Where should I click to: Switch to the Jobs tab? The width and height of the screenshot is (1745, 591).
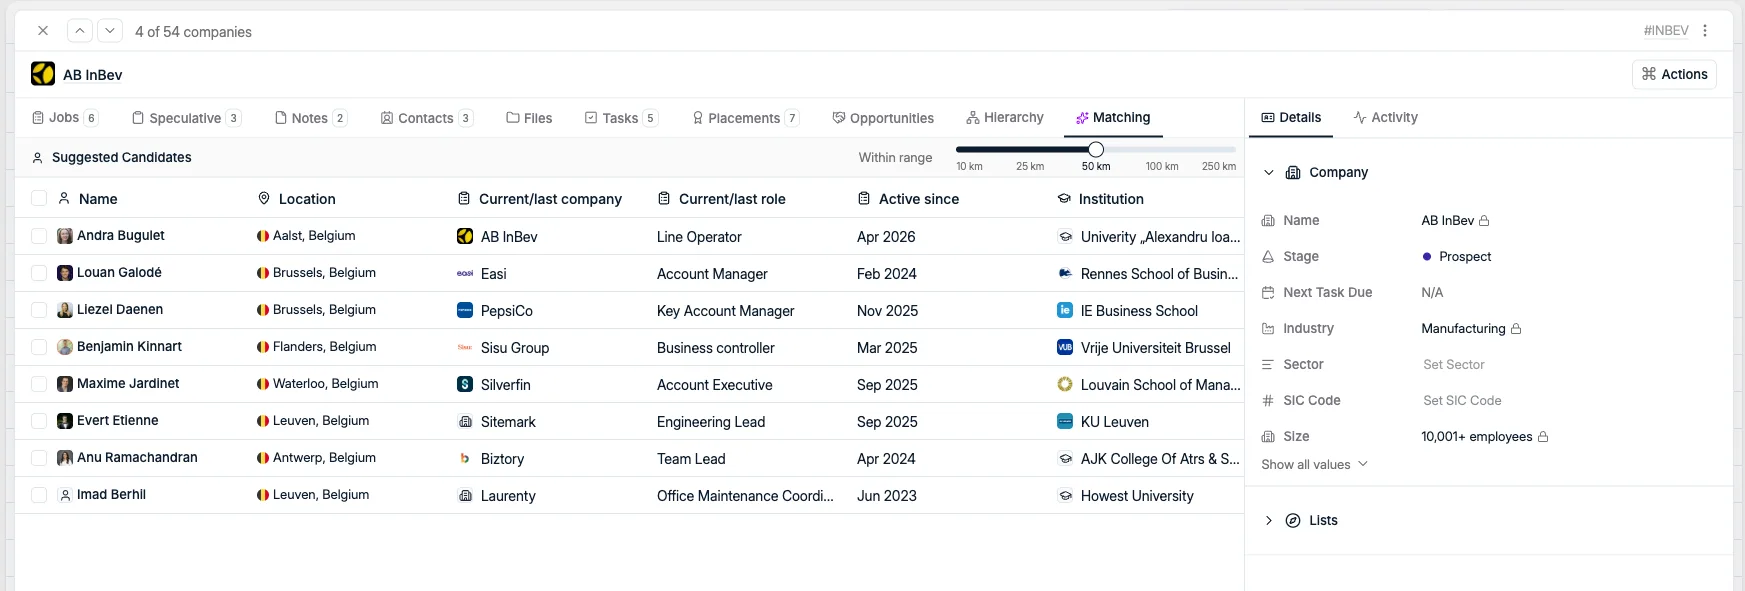[x=65, y=118]
